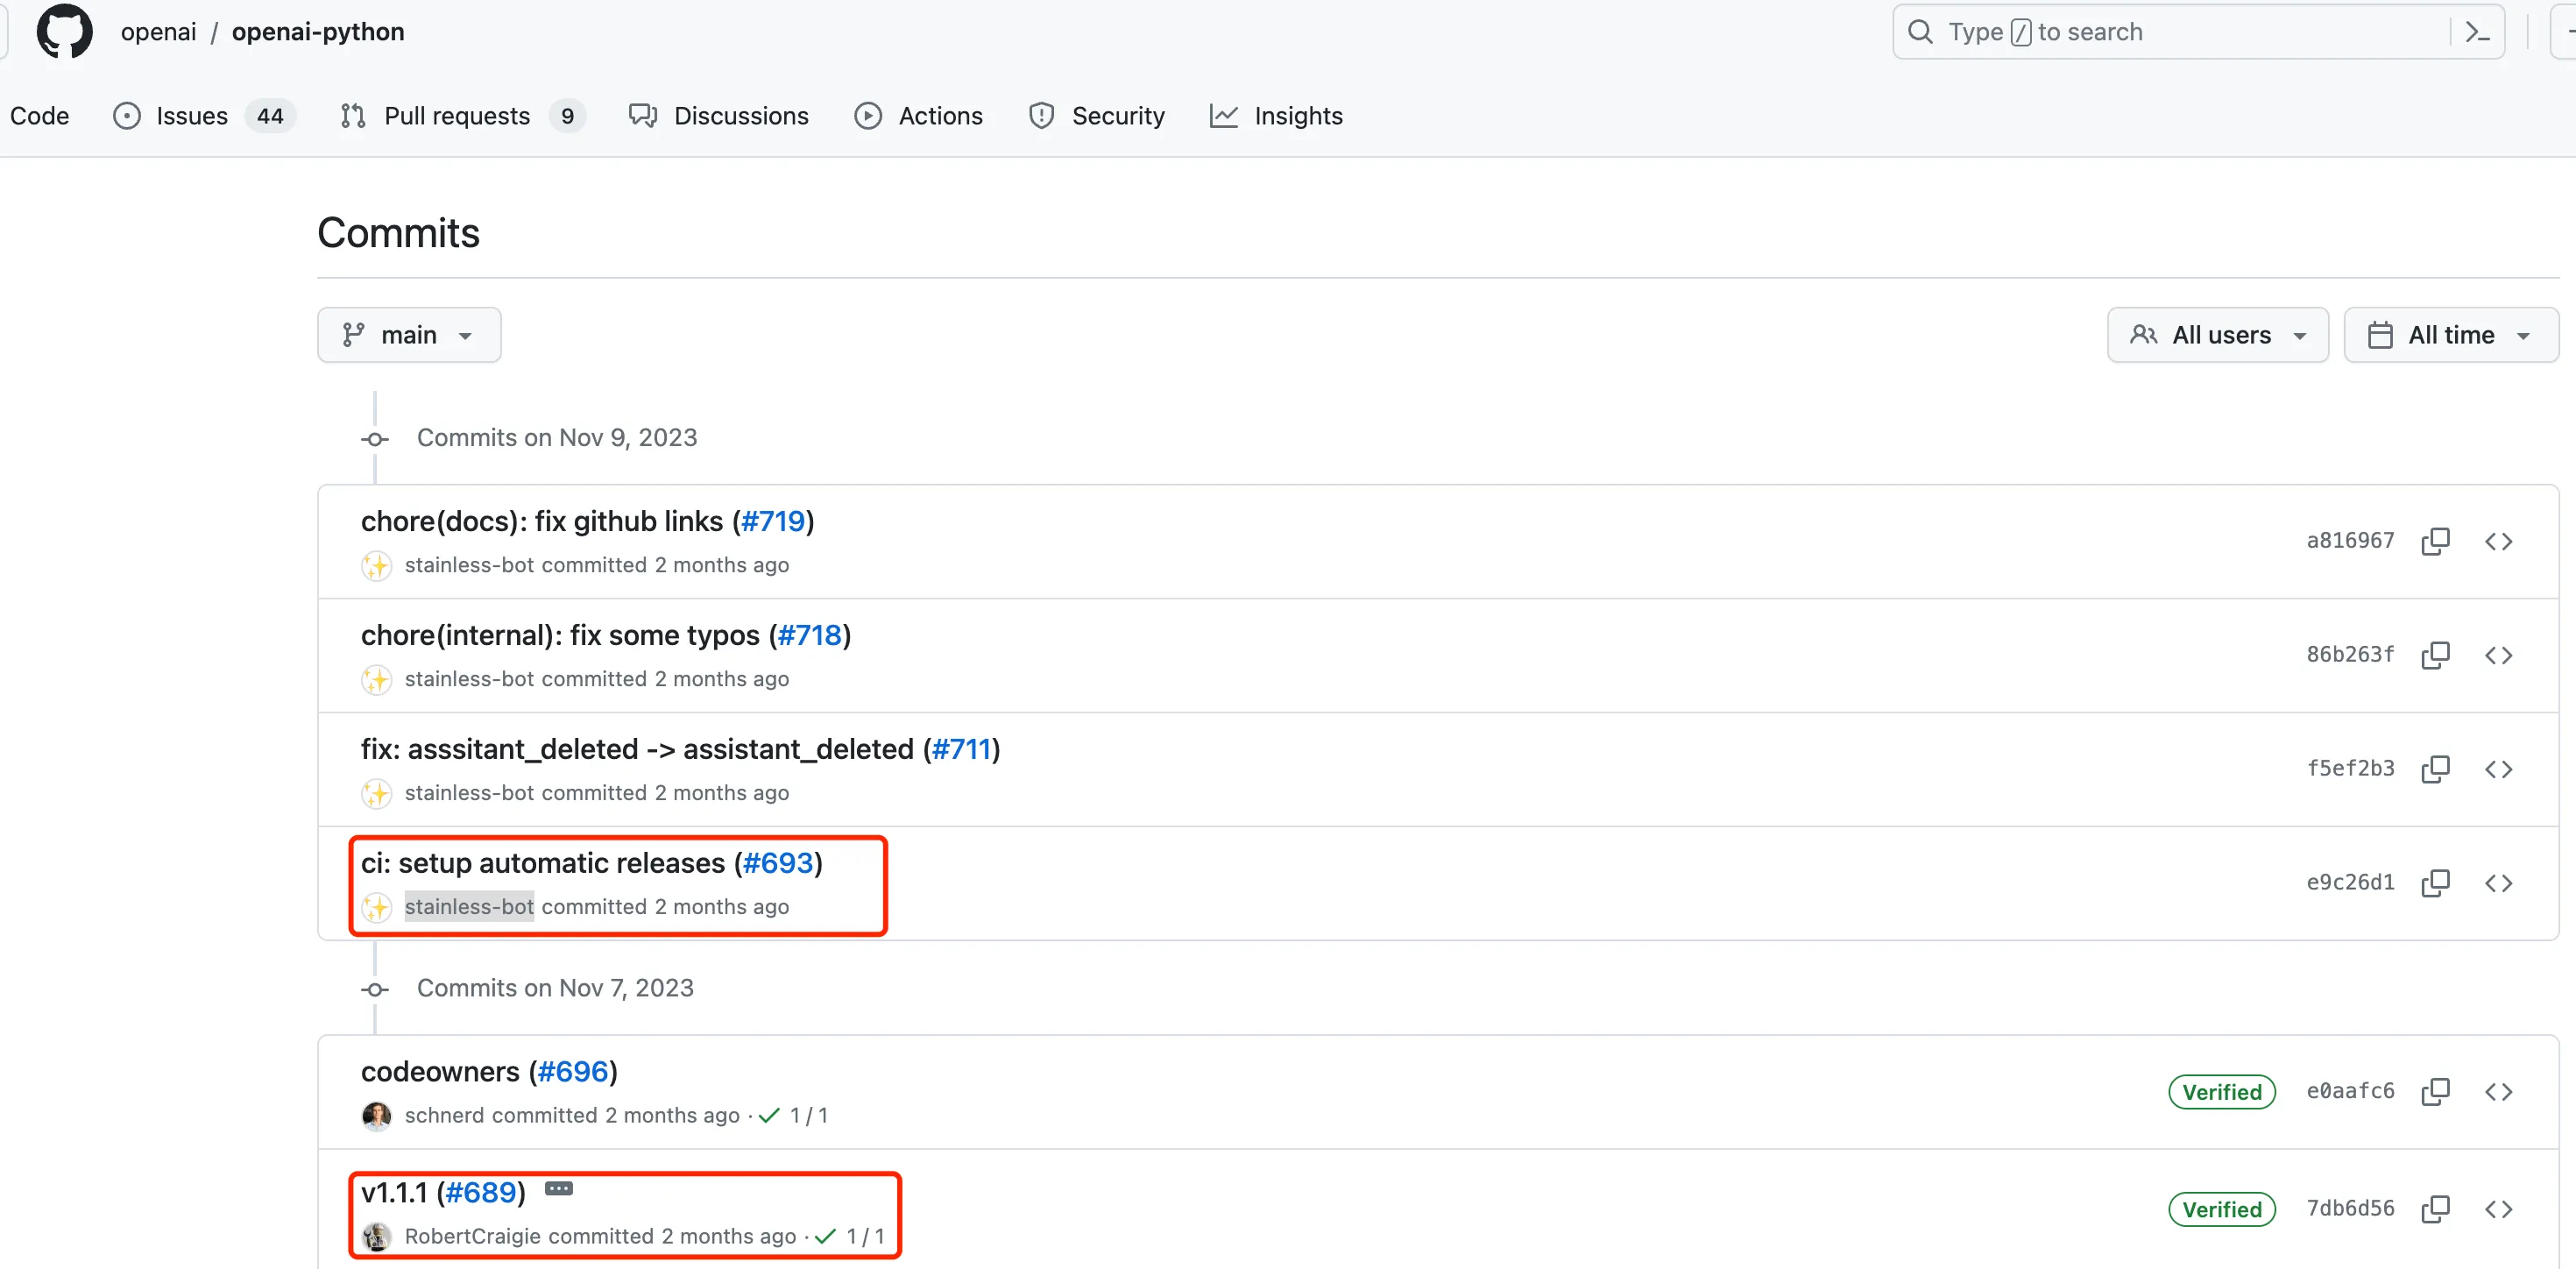This screenshot has width=2576, height=1269.
Task: Copy full SHA for commit e9c26d1
Action: (2434, 883)
